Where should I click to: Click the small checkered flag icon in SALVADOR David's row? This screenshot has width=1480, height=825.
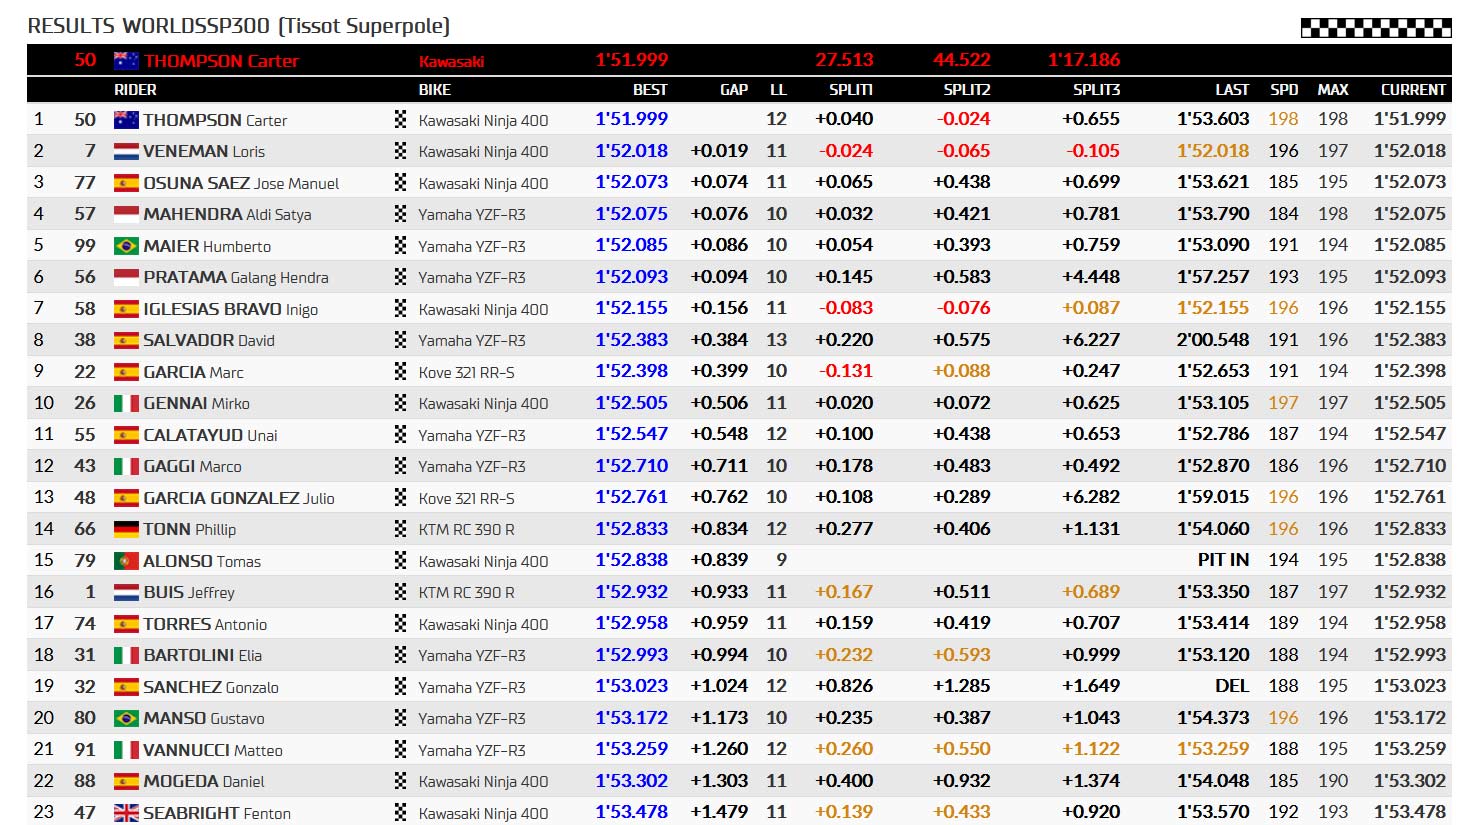pos(400,340)
